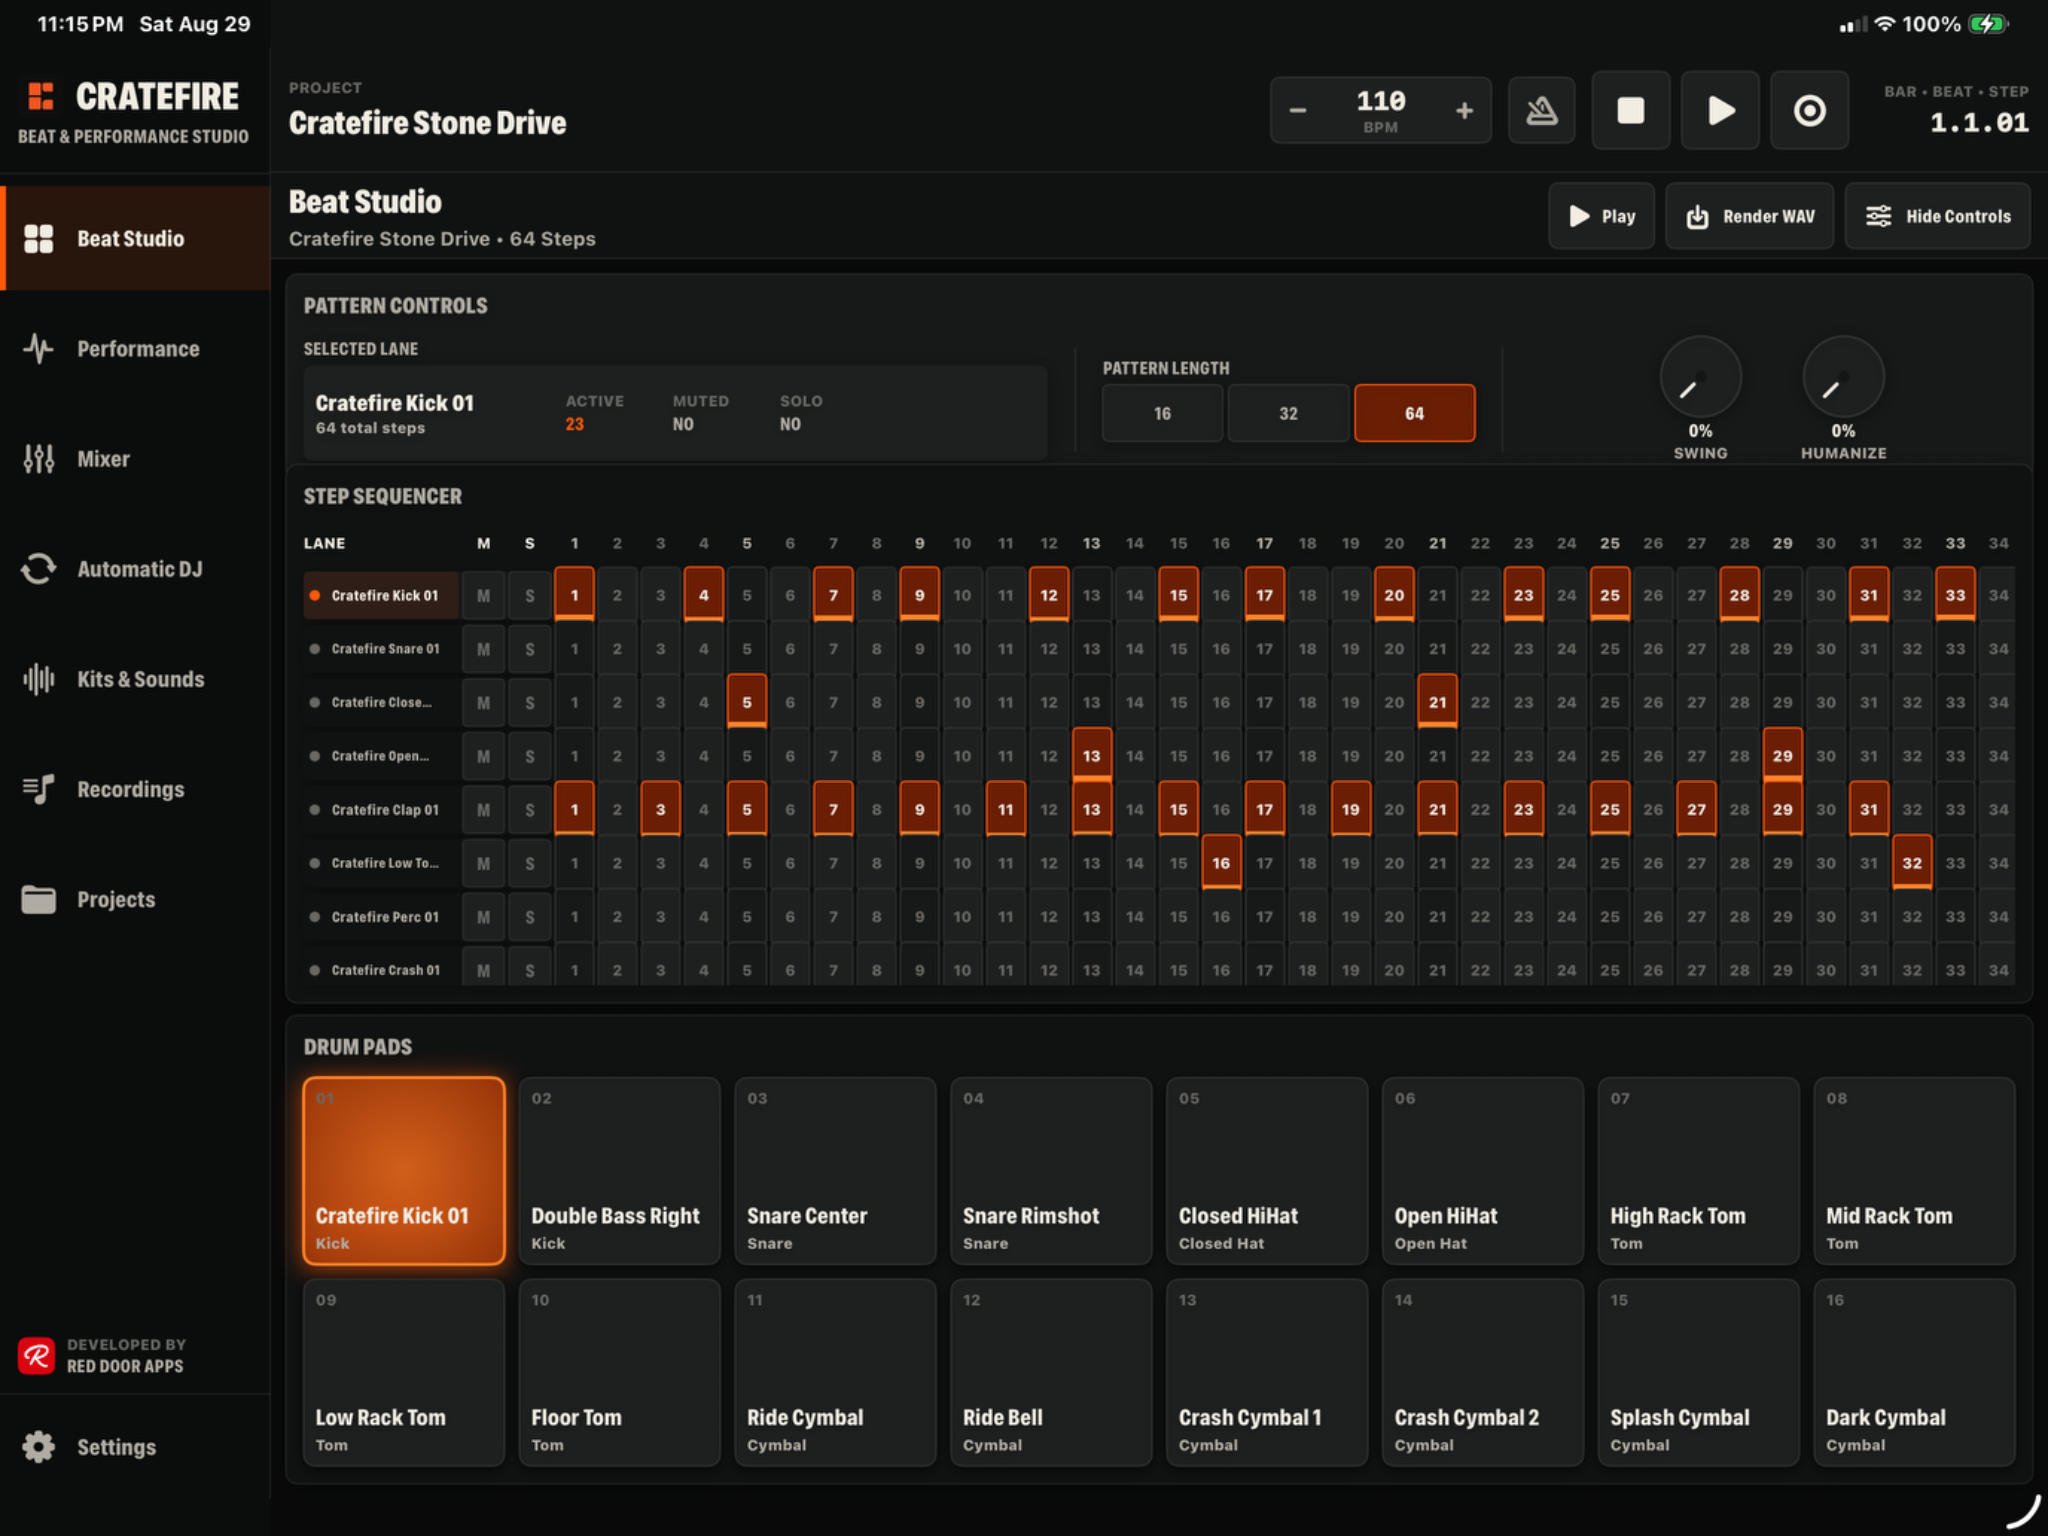Viewport: 2048px width, 1536px height.
Task: Solo the Cratefire Perc 01 lane
Action: click(530, 917)
